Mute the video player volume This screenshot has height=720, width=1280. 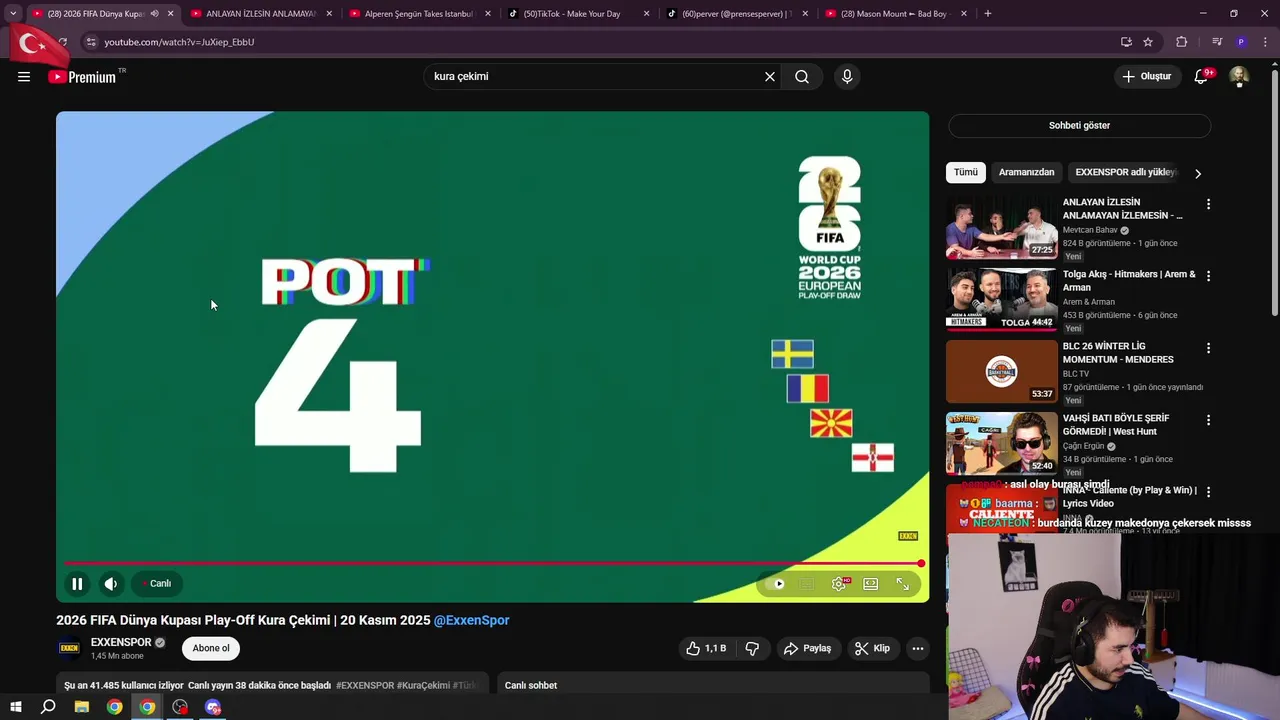tap(111, 584)
